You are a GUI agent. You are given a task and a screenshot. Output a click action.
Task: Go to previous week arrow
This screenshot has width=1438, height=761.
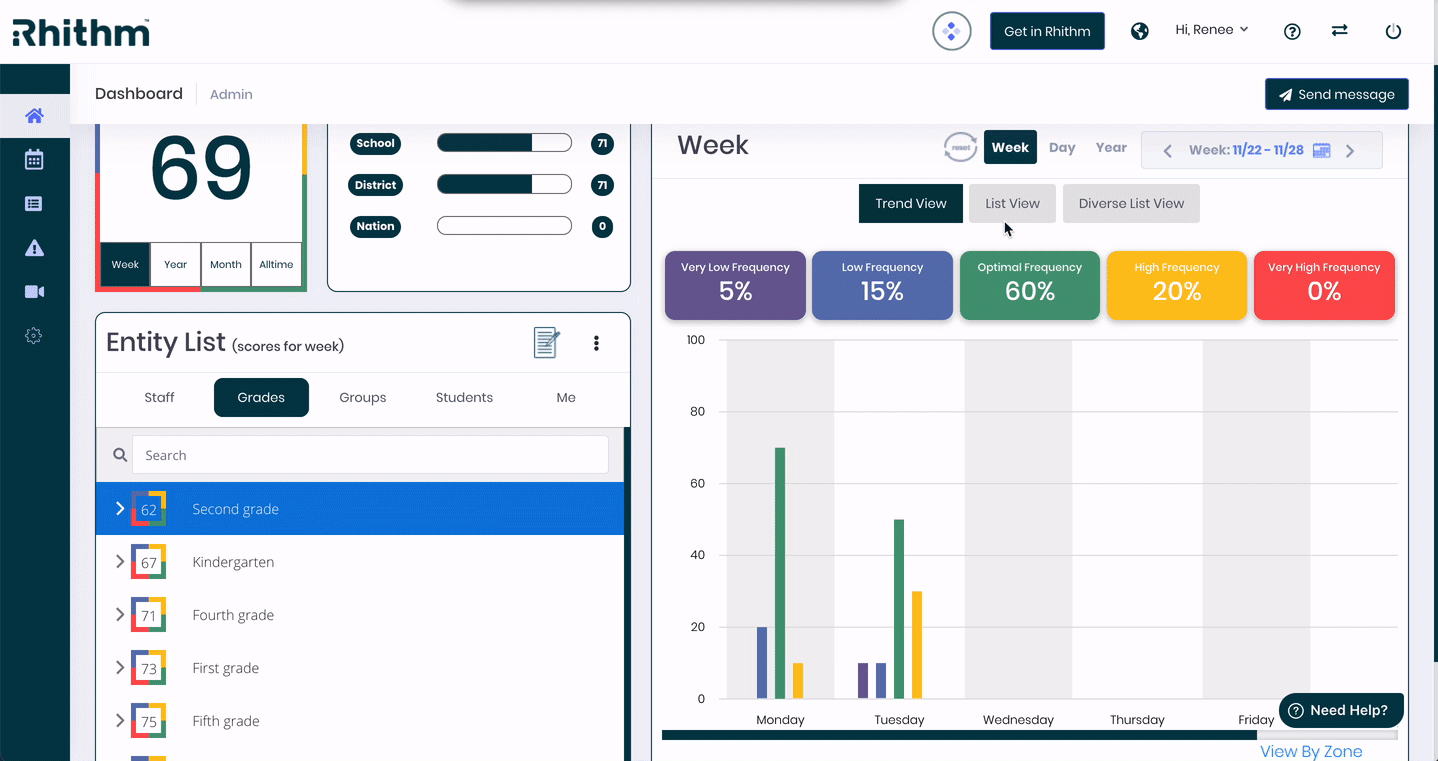point(1167,151)
